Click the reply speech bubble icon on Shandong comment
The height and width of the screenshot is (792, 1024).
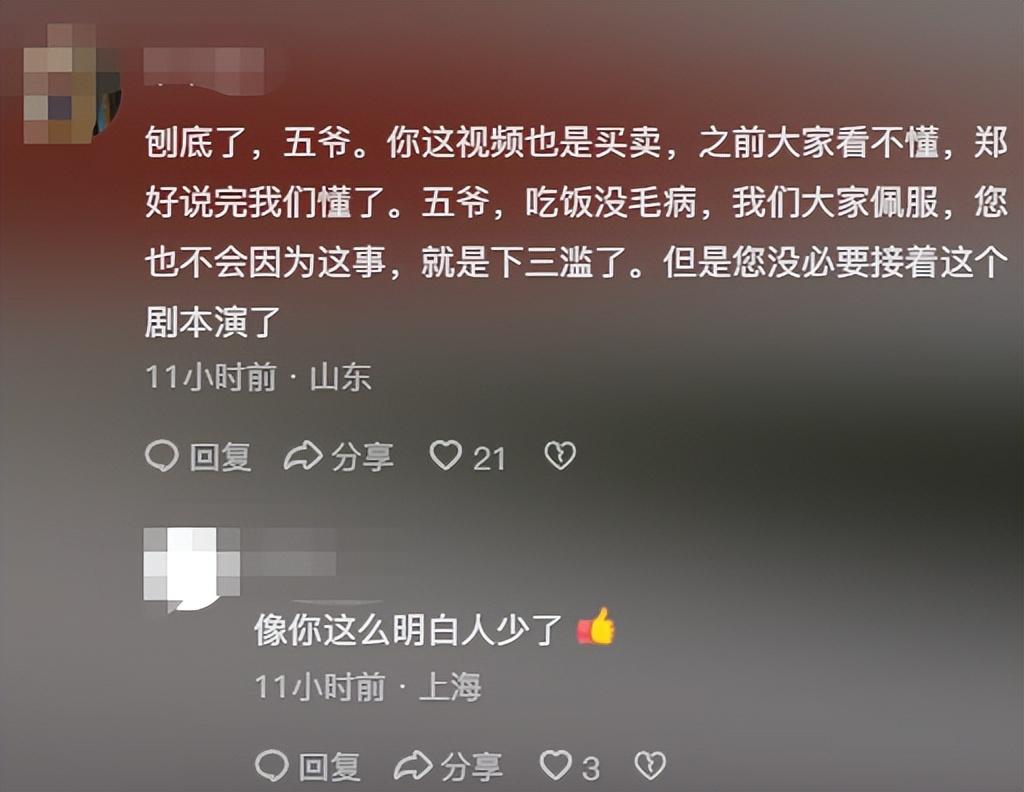tap(161, 456)
